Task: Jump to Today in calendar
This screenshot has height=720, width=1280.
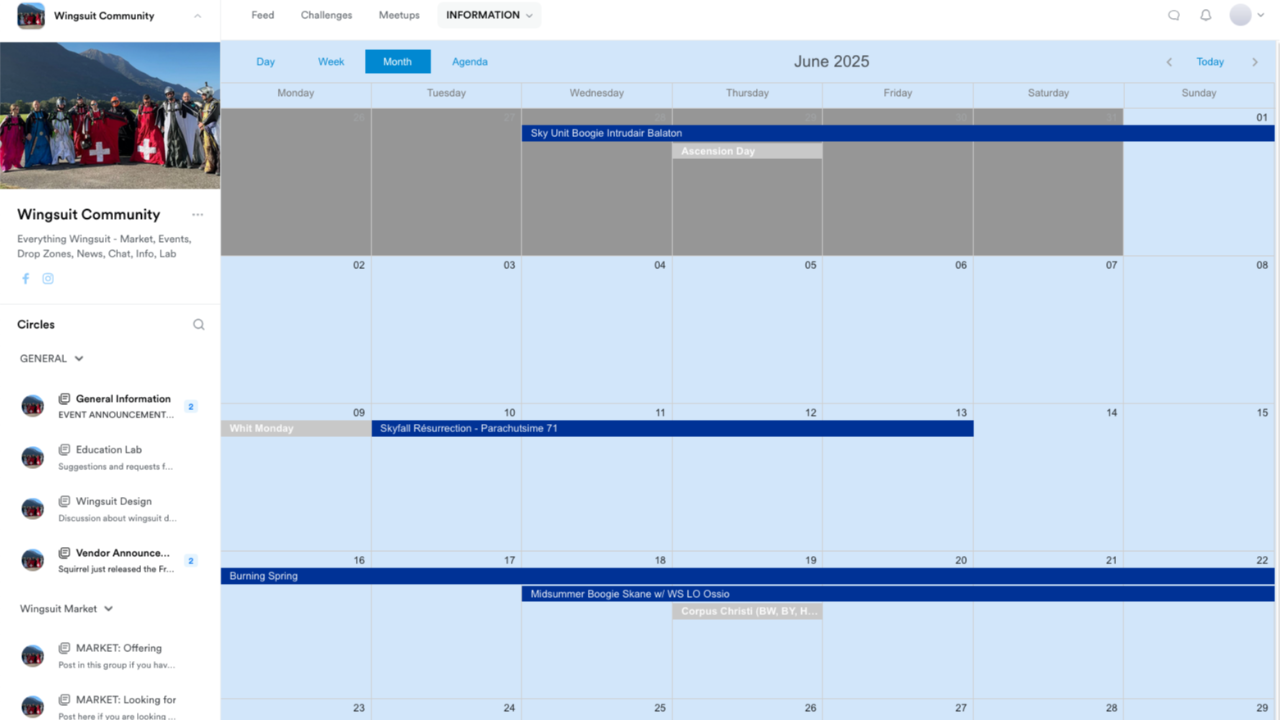Action: pyautogui.click(x=1210, y=62)
